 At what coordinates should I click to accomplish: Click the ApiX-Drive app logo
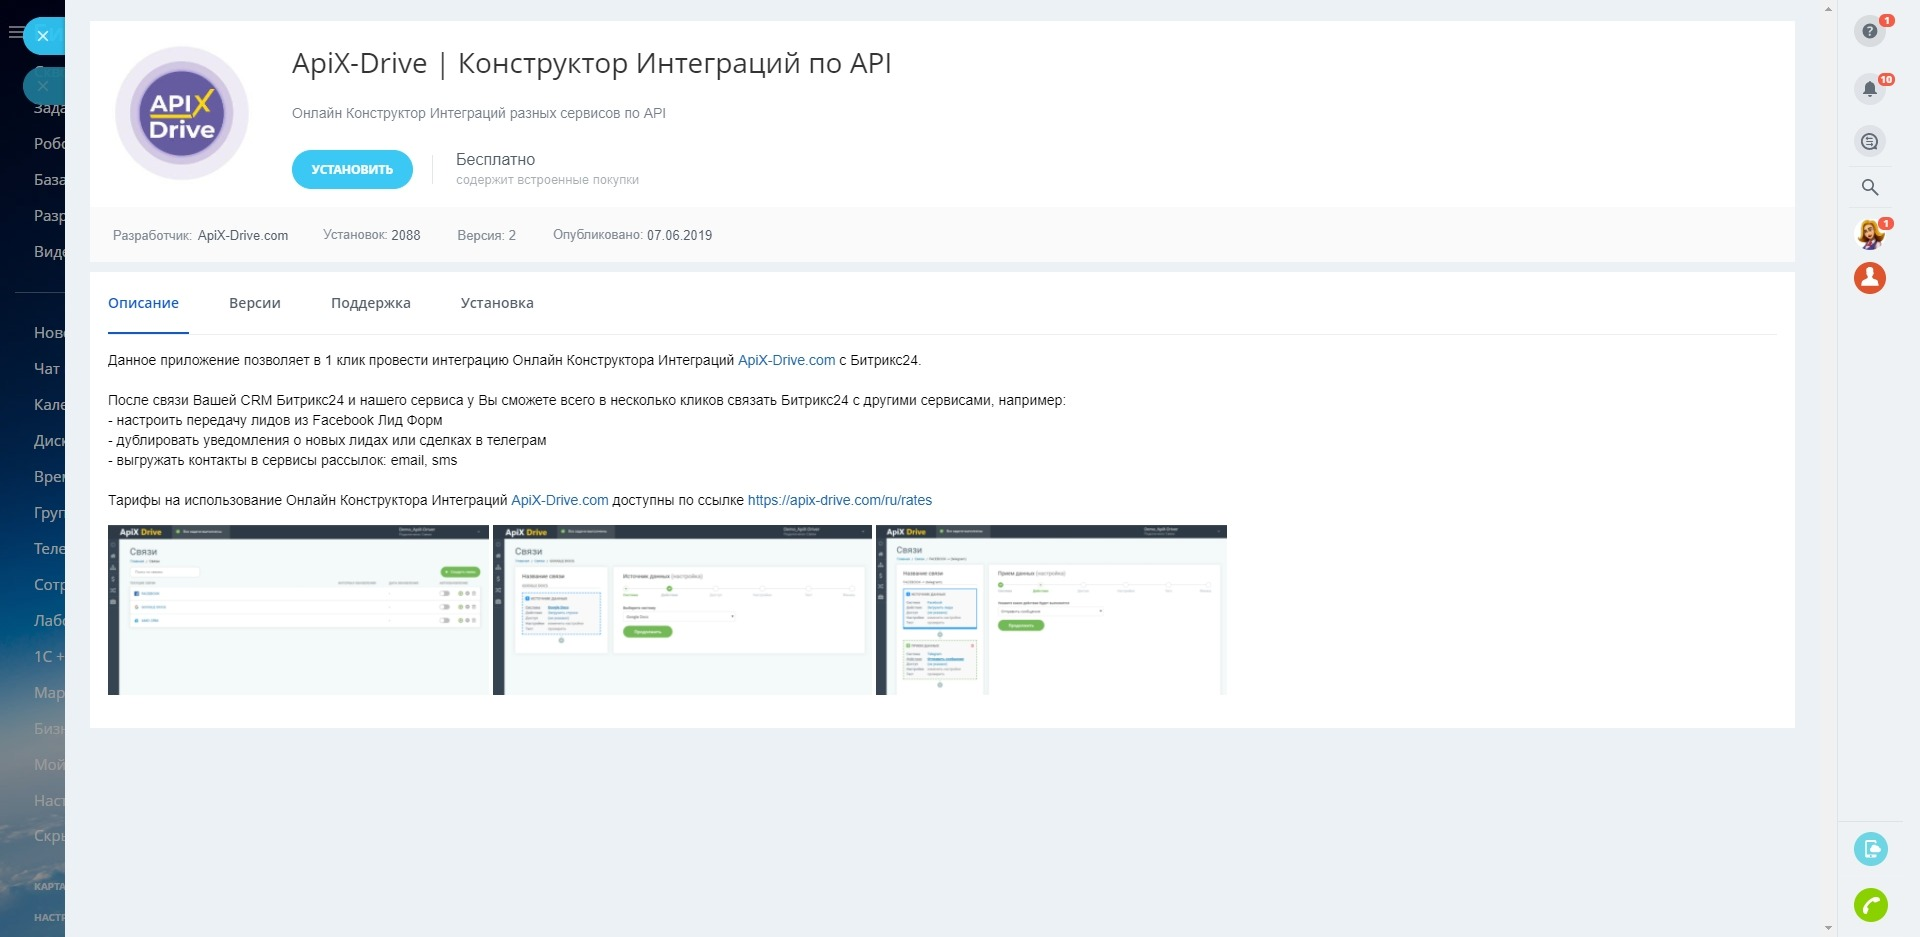coord(182,113)
